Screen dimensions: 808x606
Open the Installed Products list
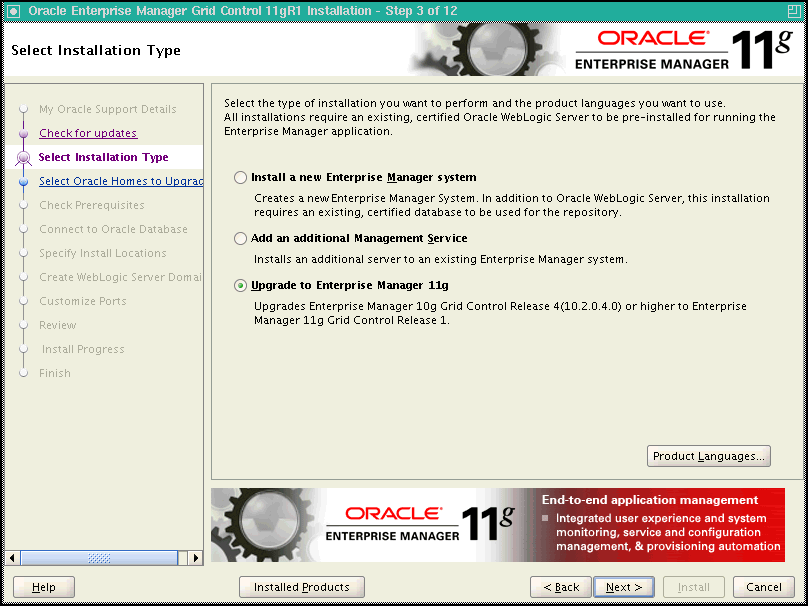pyautogui.click(x=302, y=587)
